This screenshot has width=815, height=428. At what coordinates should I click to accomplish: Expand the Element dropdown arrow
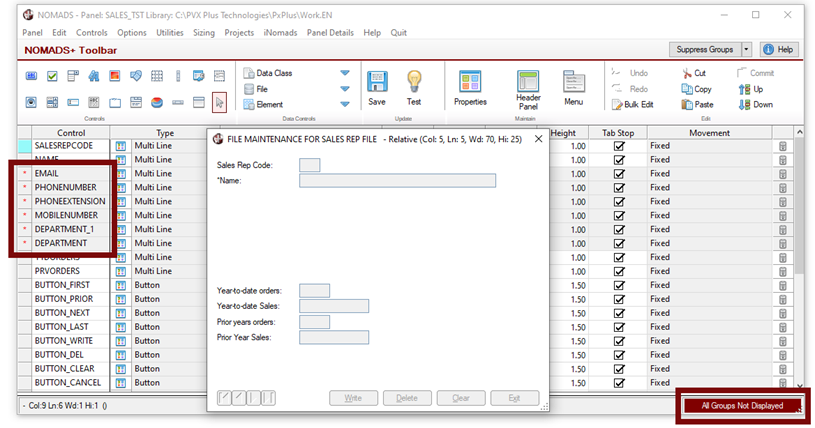point(345,104)
